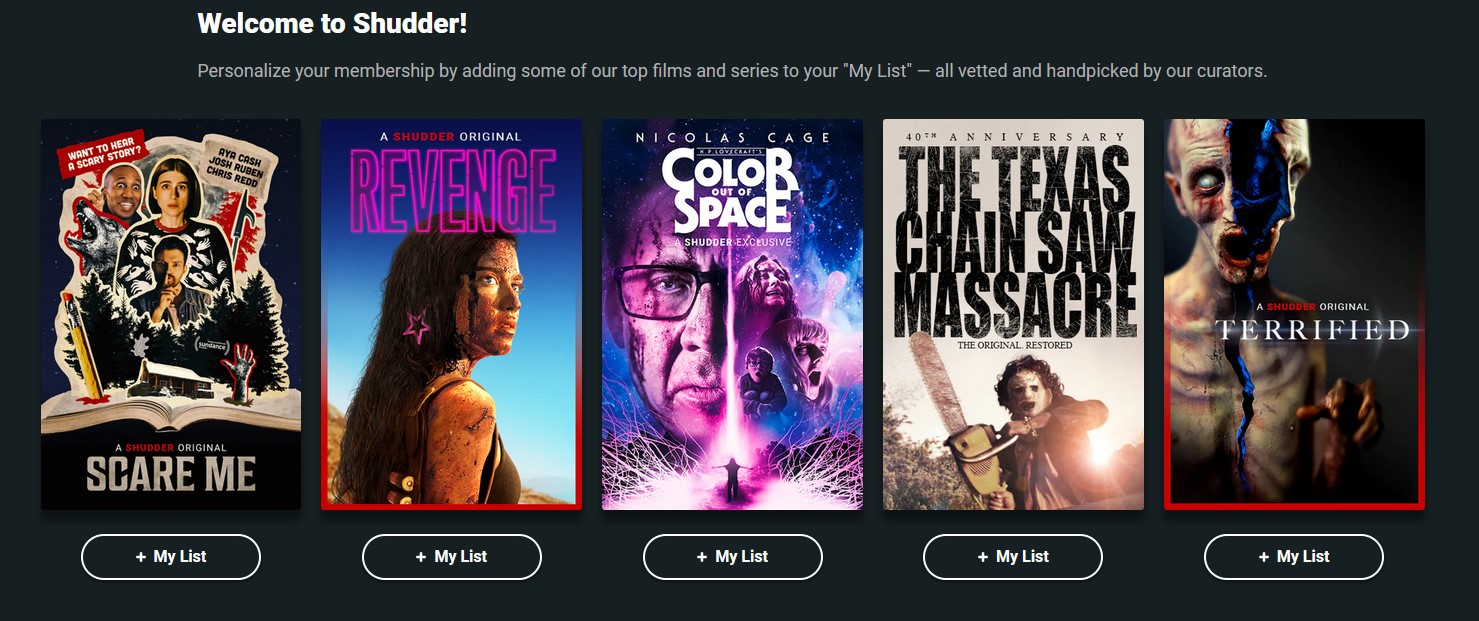This screenshot has height=621, width=1479.
Task: Click the Sundance laurel badge on Scare Me poster
Action: 210,346
